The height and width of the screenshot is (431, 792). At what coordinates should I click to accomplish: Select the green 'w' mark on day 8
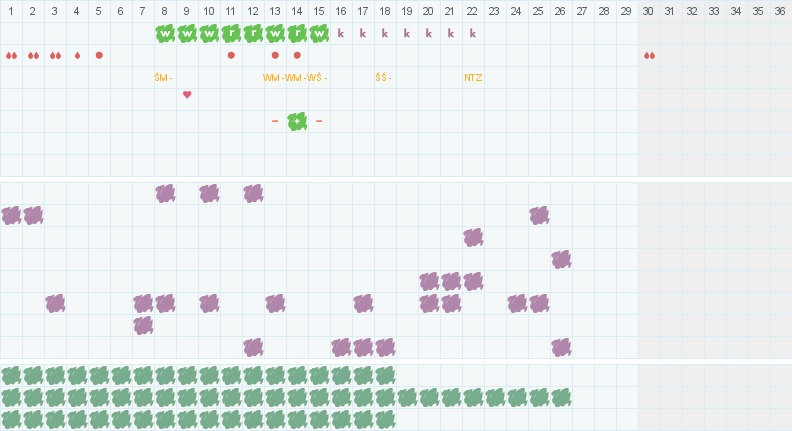165,34
